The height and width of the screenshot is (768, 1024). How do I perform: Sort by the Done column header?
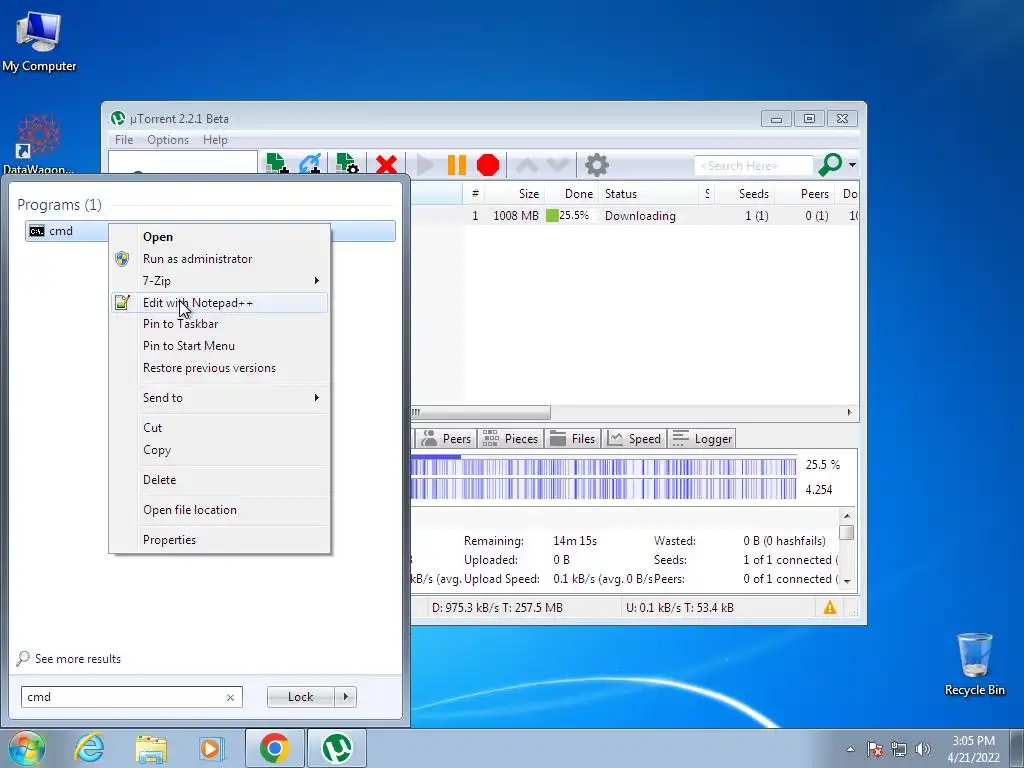point(571,194)
